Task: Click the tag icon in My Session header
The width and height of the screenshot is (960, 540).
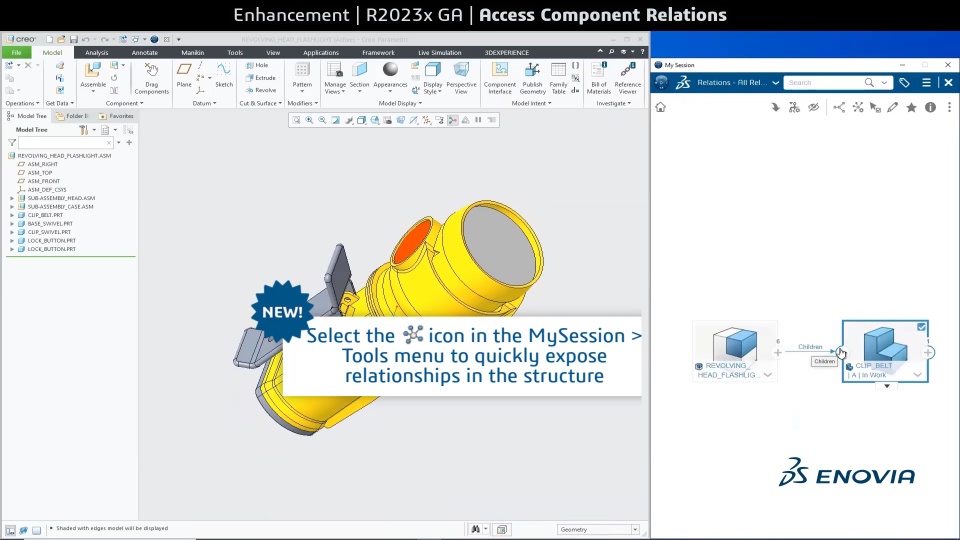Action: tap(904, 82)
